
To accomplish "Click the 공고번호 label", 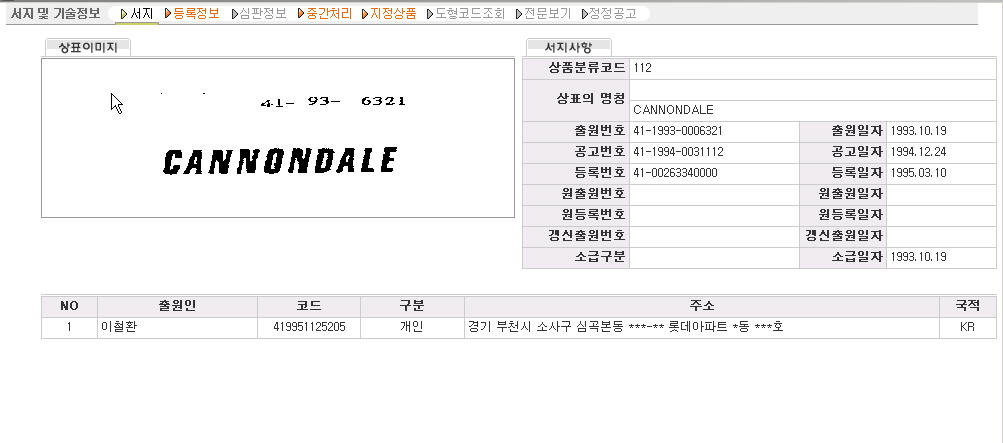I will (599, 152).
